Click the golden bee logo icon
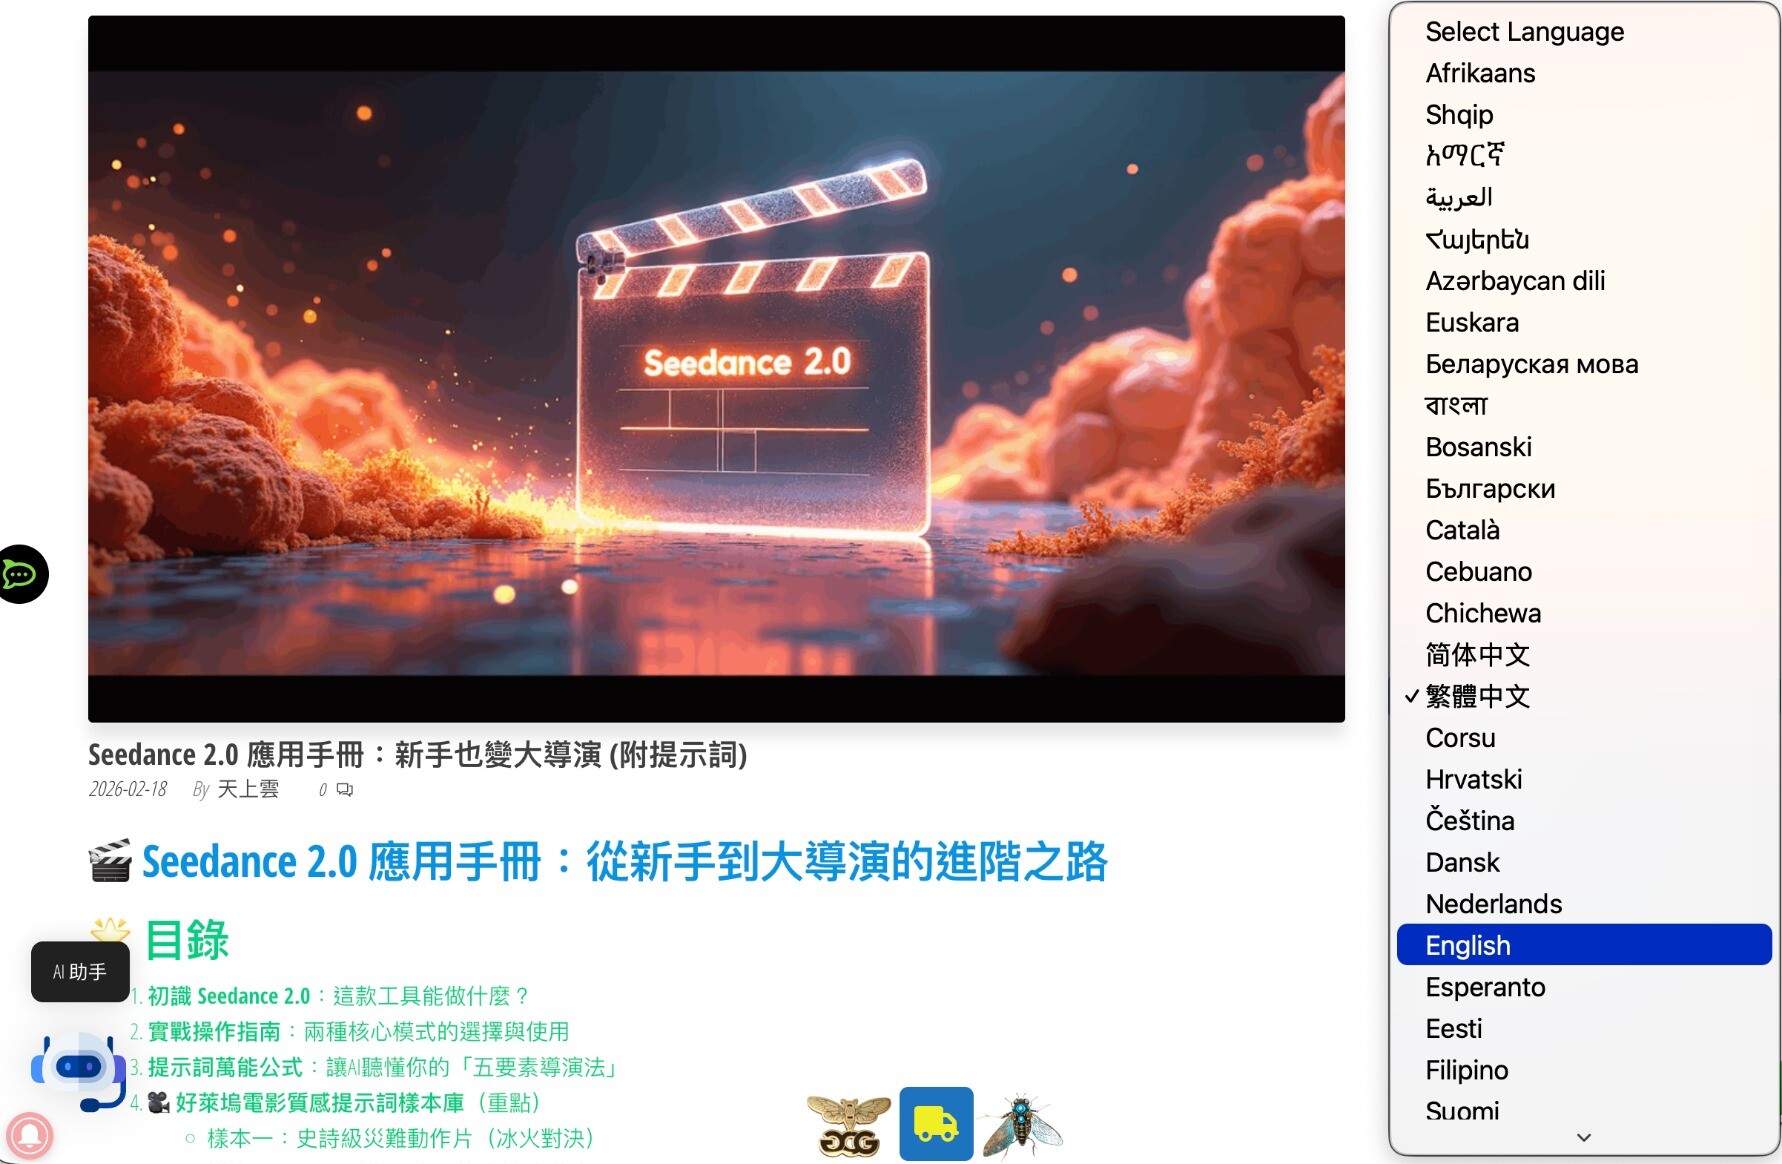Viewport: 1782px width, 1164px height. click(848, 1125)
